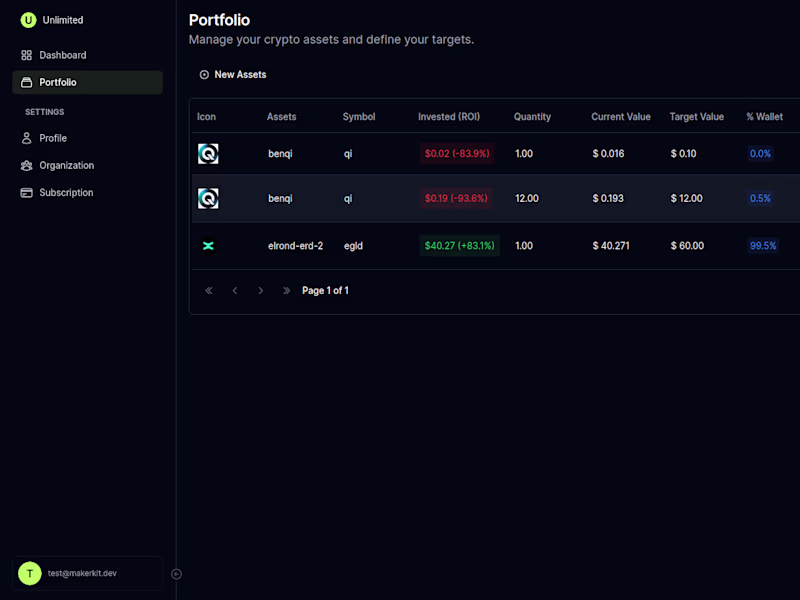Click the elrond egld token icon
This screenshot has height=600, width=800.
point(208,246)
